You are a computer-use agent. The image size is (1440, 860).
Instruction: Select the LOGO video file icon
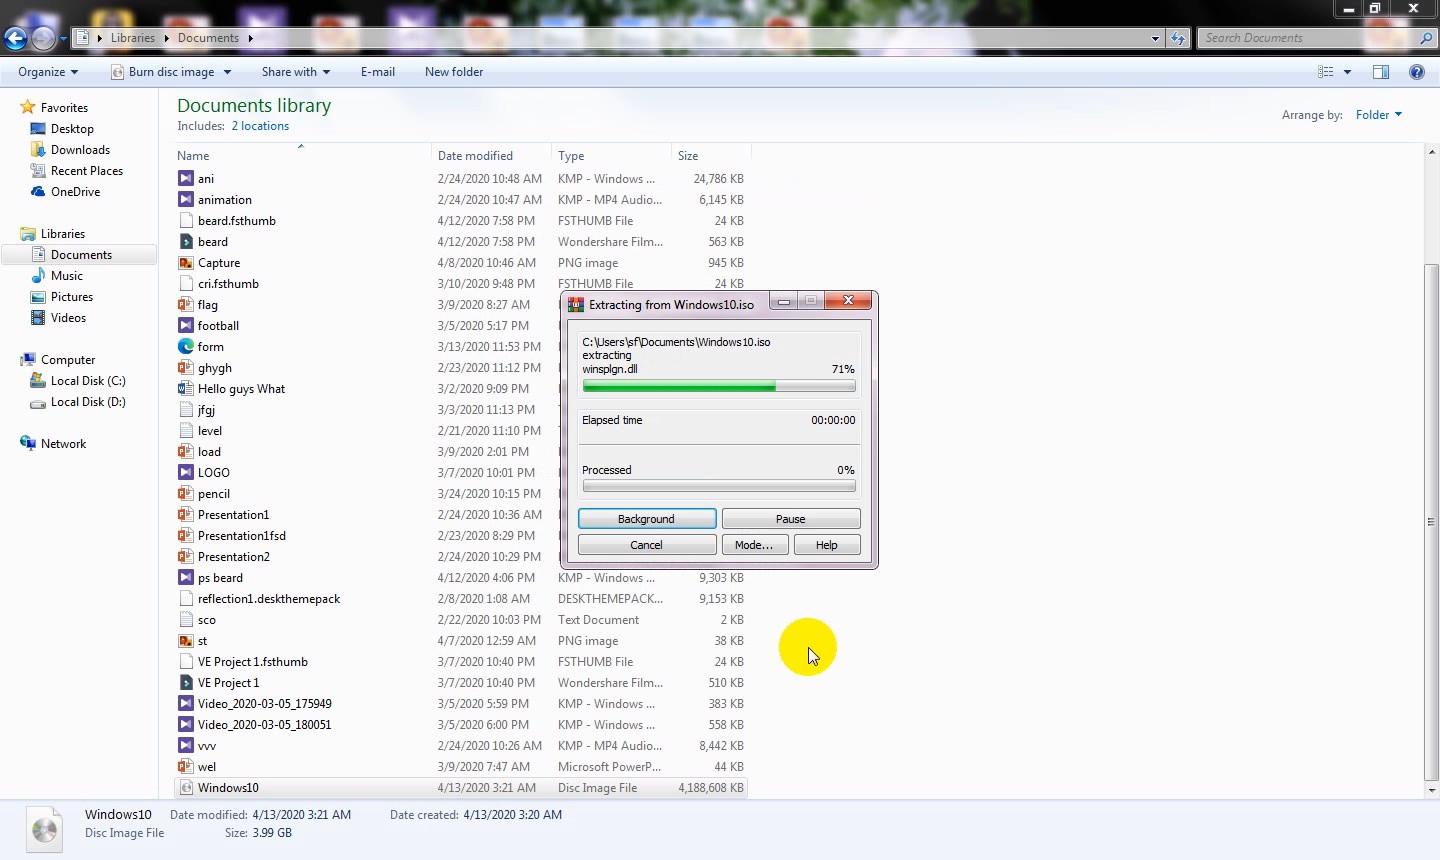[x=186, y=473]
